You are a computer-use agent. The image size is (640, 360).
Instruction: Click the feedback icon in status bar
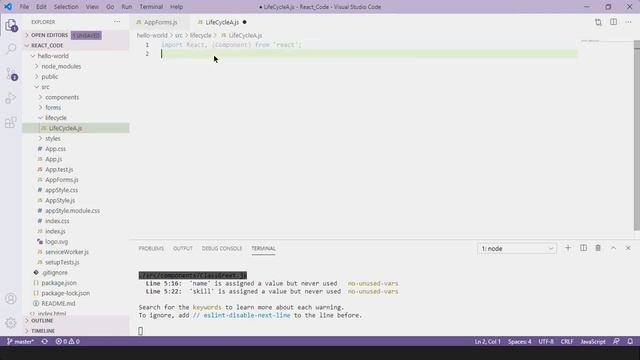(x=616, y=341)
